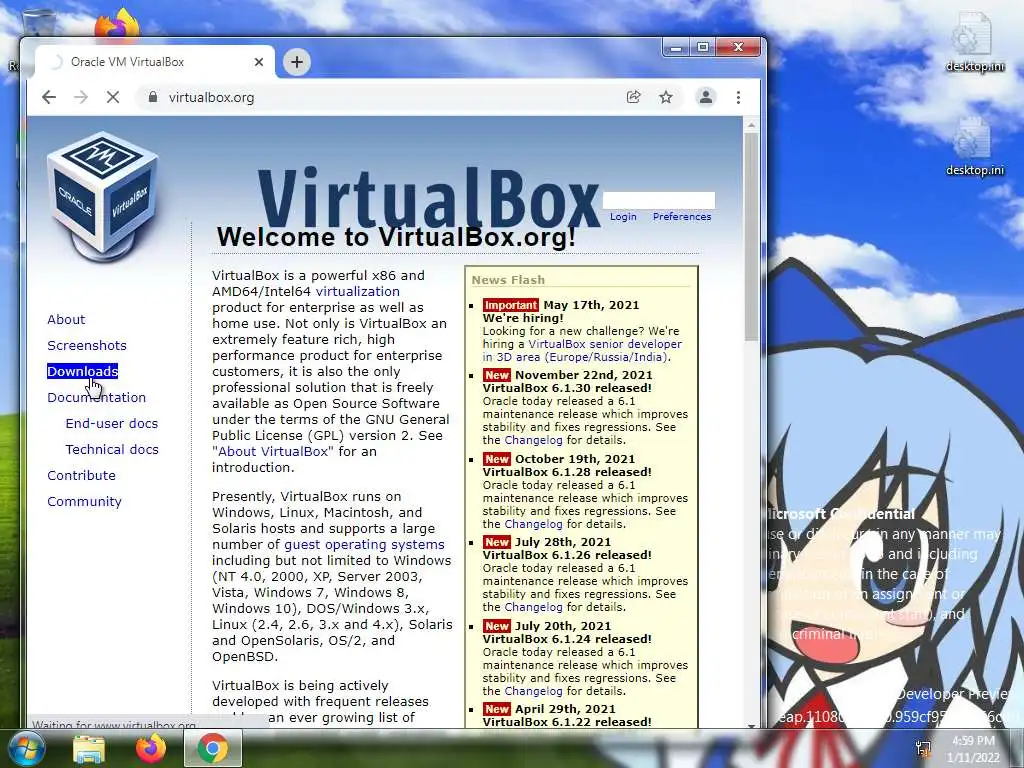
Task: Open Technical docs
Action: coord(112,449)
